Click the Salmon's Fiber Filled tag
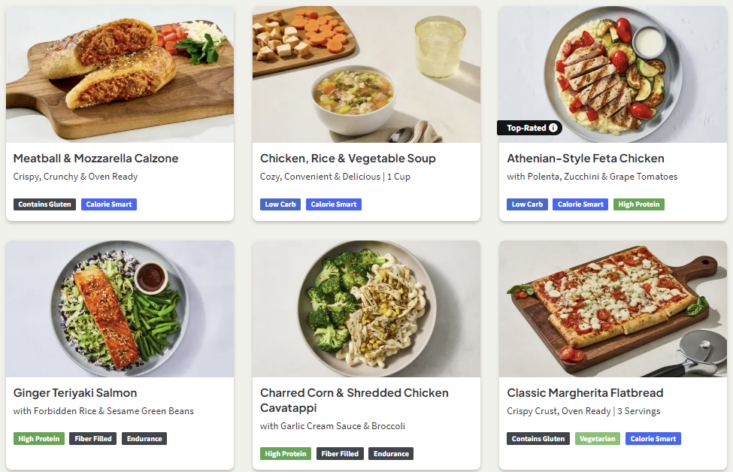The image size is (733, 472). pos(93,439)
